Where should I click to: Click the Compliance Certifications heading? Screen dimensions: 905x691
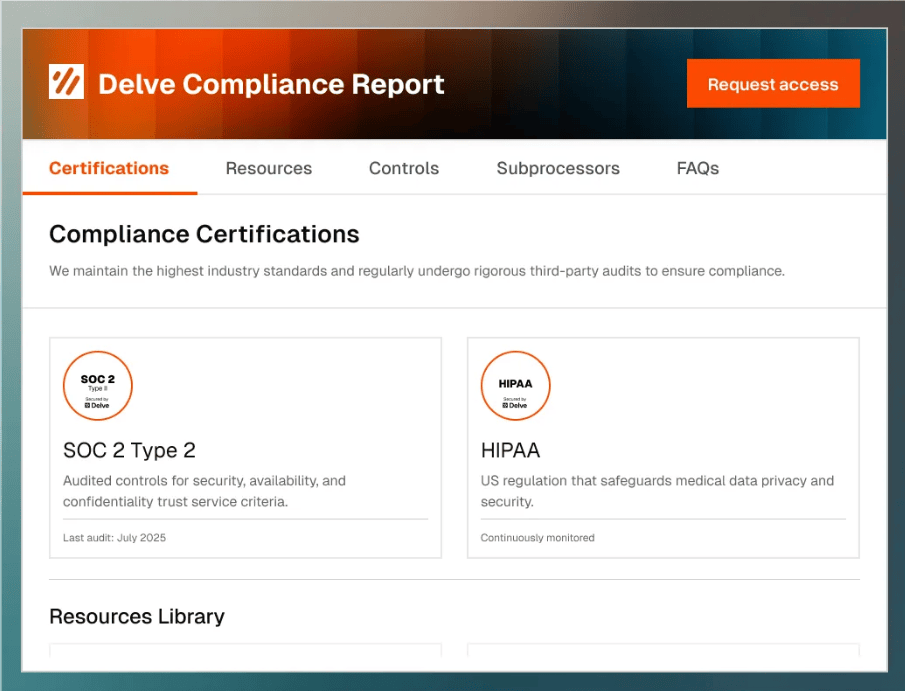(204, 234)
